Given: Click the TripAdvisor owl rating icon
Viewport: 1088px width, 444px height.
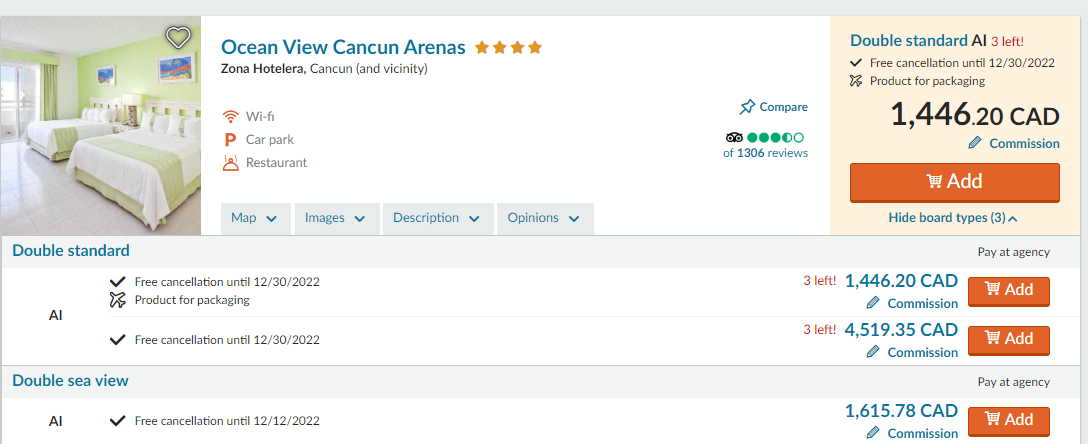Looking at the screenshot, I should (x=734, y=137).
